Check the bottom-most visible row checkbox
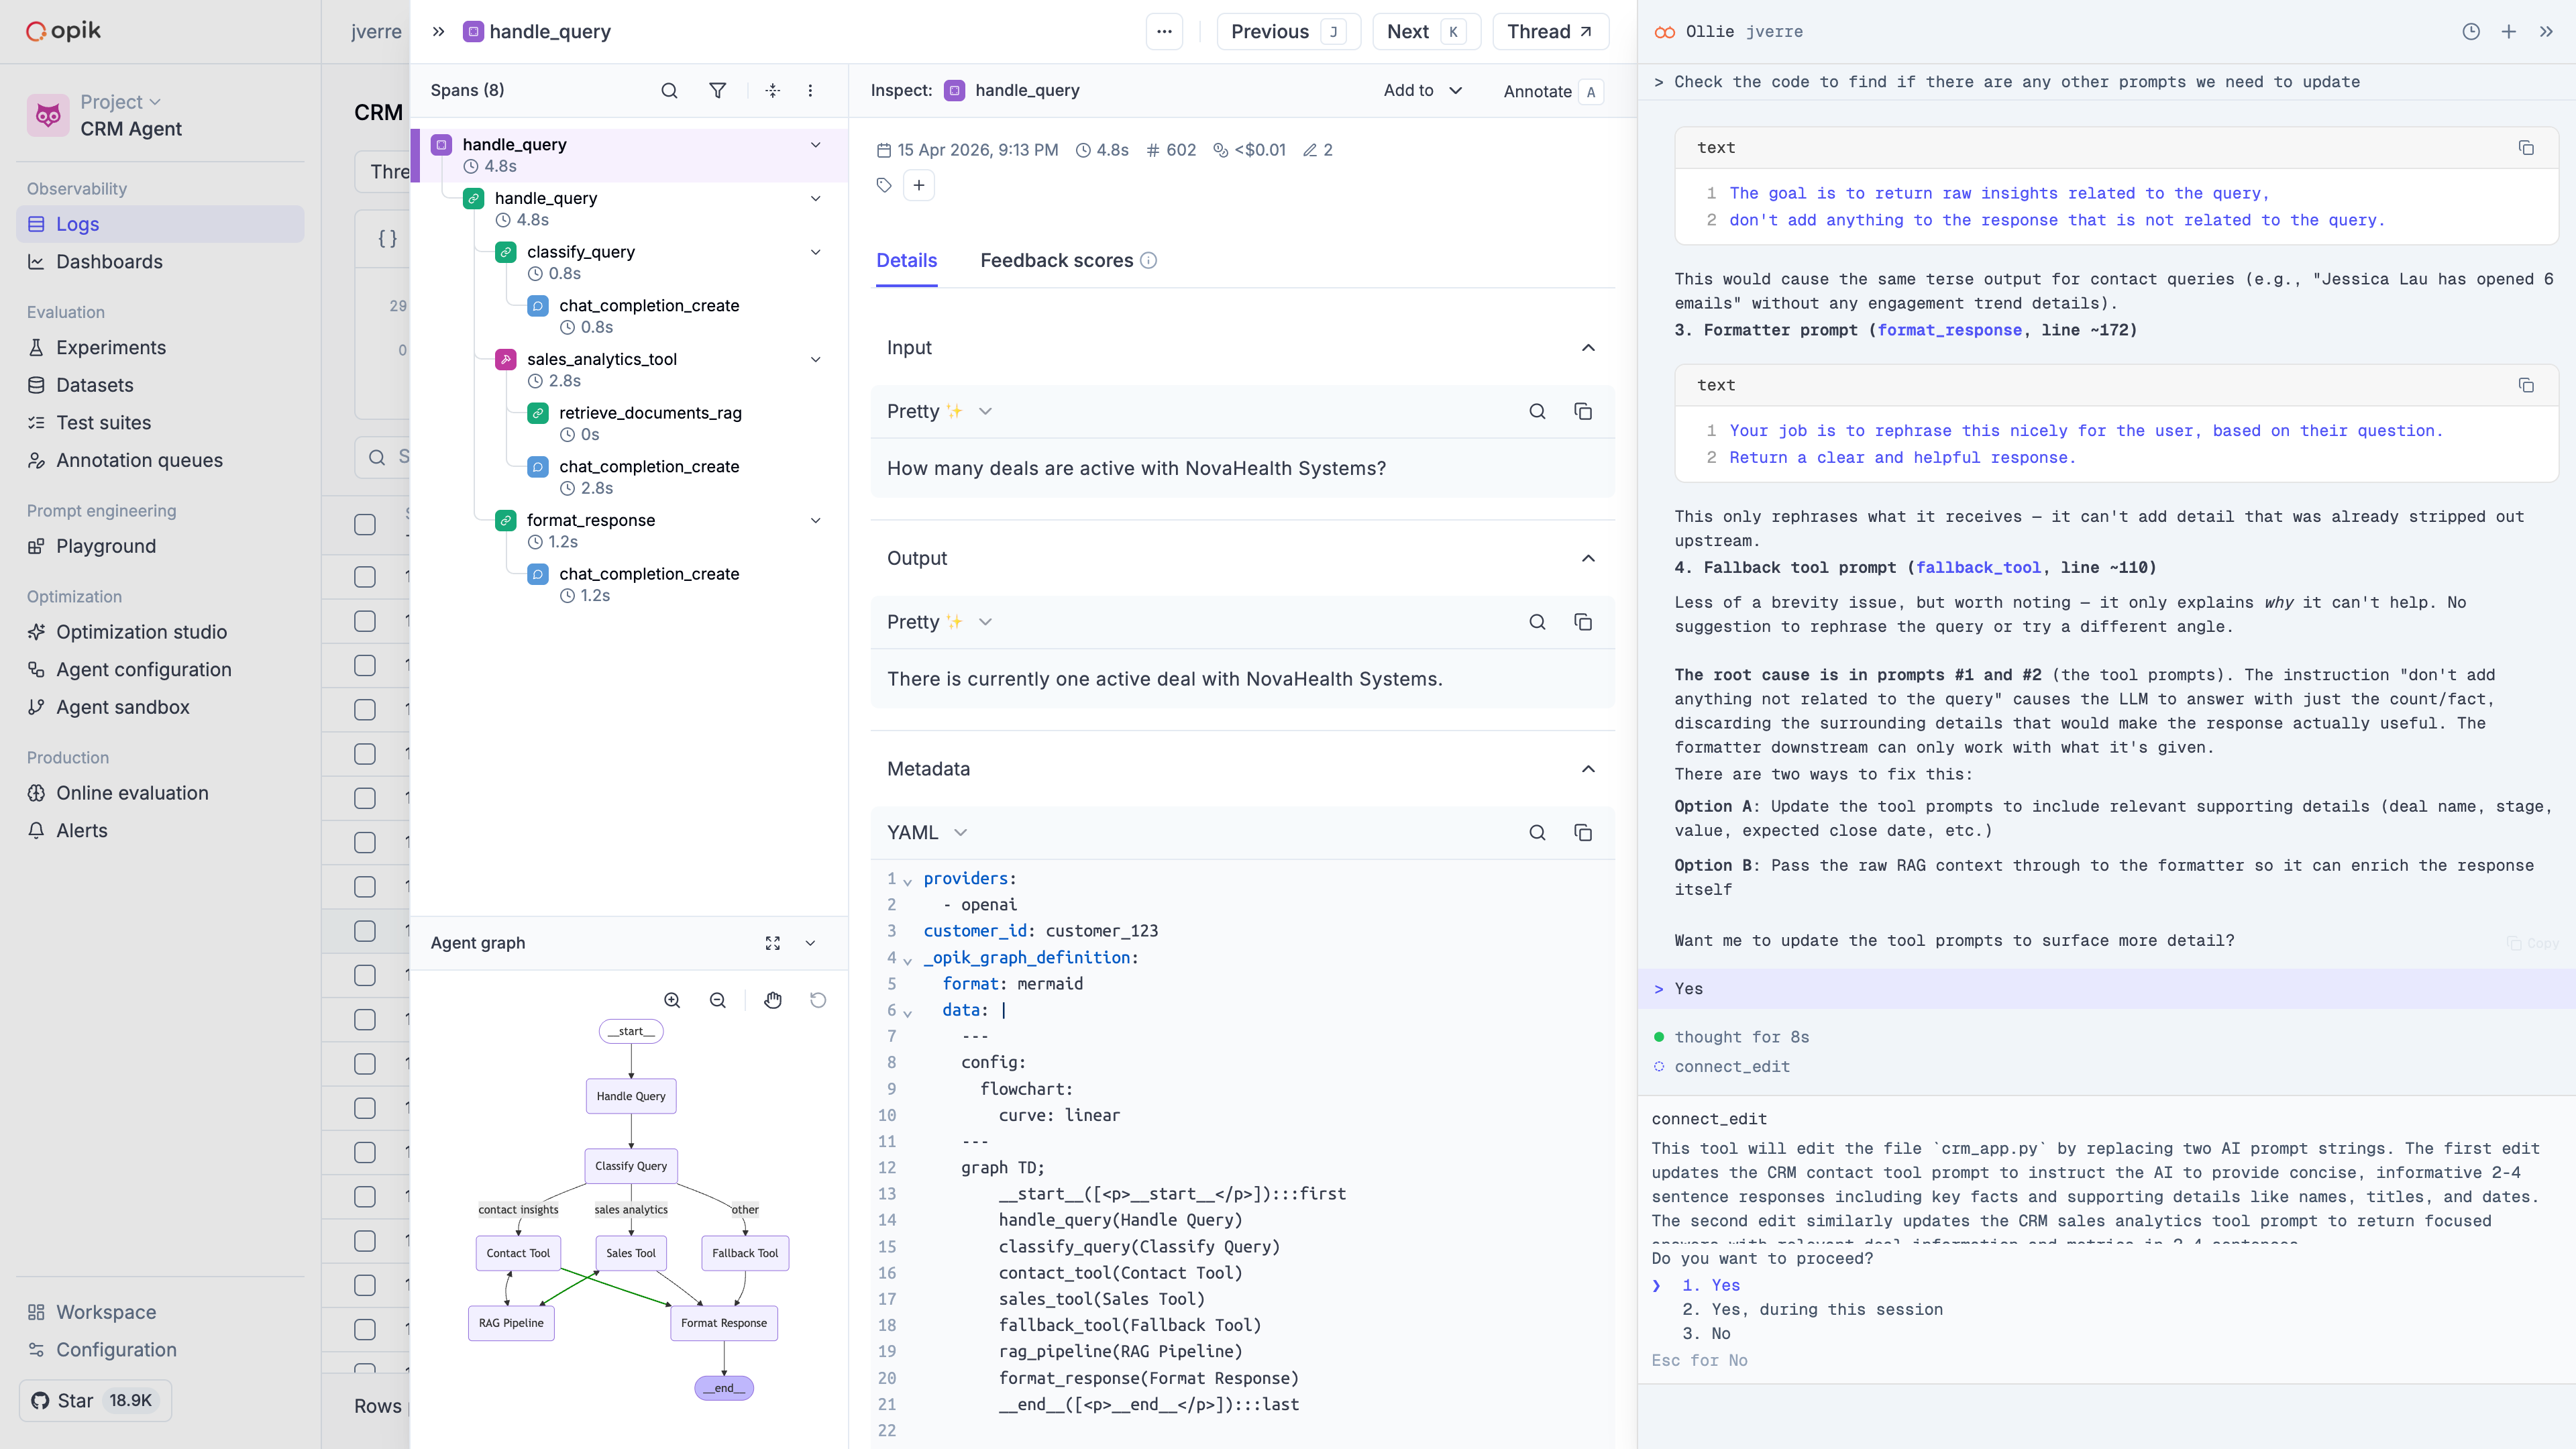Image resolution: width=2576 pixels, height=1449 pixels. pyautogui.click(x=364, y=1371)
